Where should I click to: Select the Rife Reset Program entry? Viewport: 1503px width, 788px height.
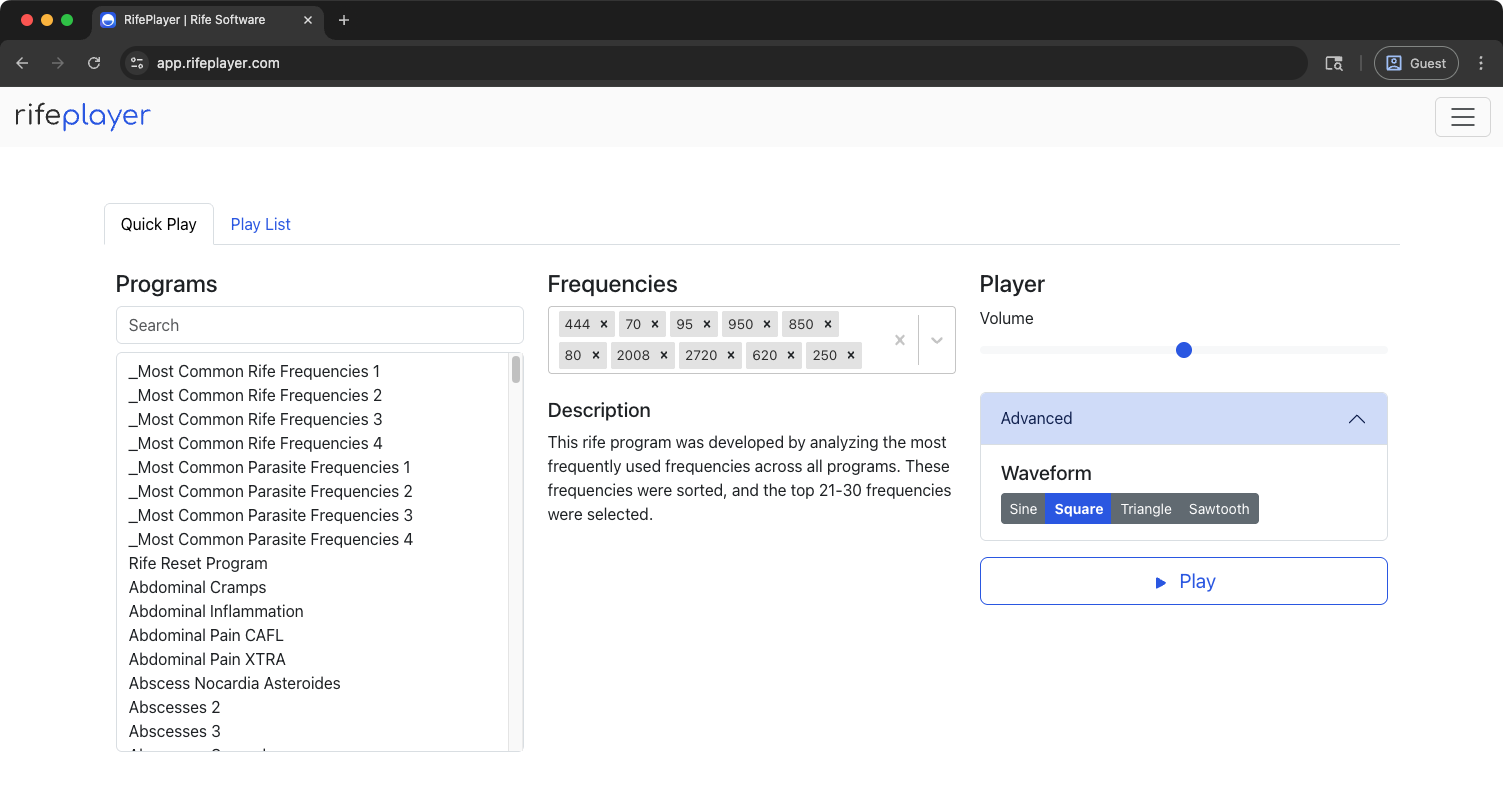tap(198, 563)
